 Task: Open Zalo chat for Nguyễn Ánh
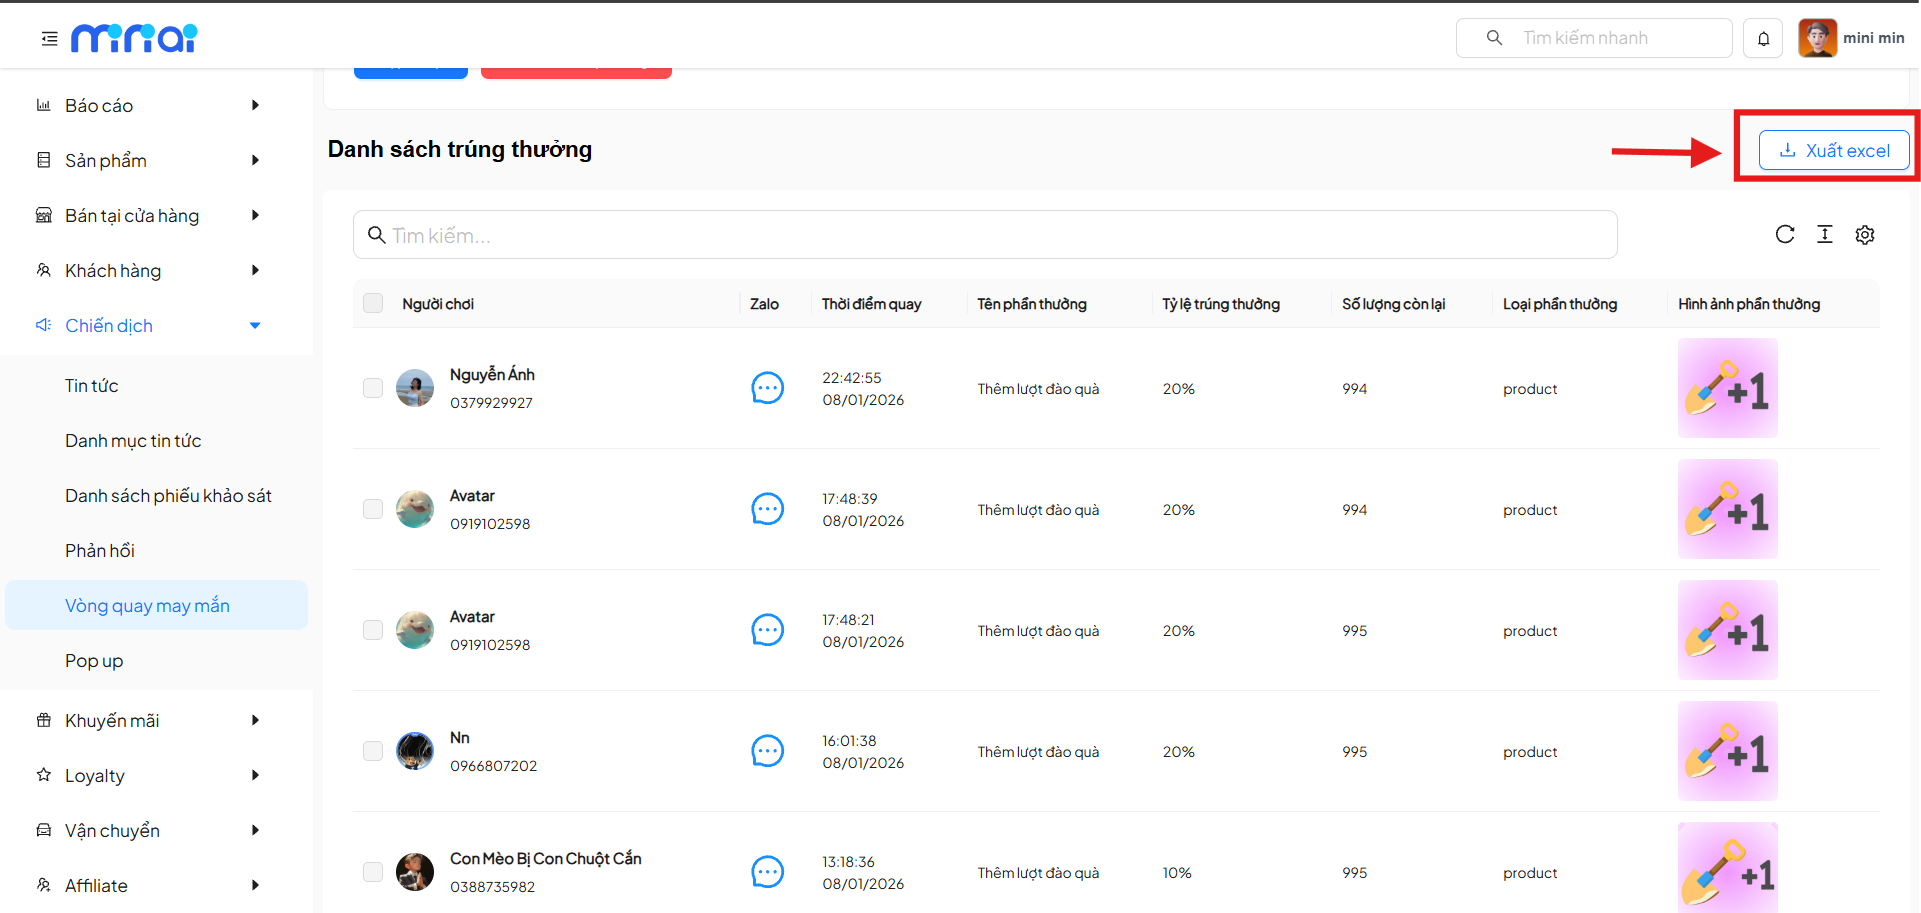tap(767, 388)
